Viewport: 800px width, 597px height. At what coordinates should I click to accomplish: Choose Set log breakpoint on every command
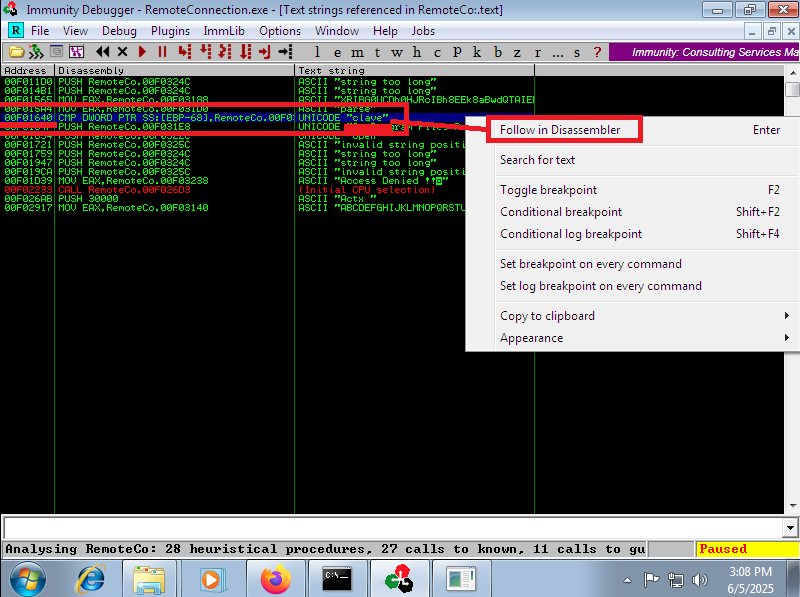pyautogui.click(x=633, y=286)
